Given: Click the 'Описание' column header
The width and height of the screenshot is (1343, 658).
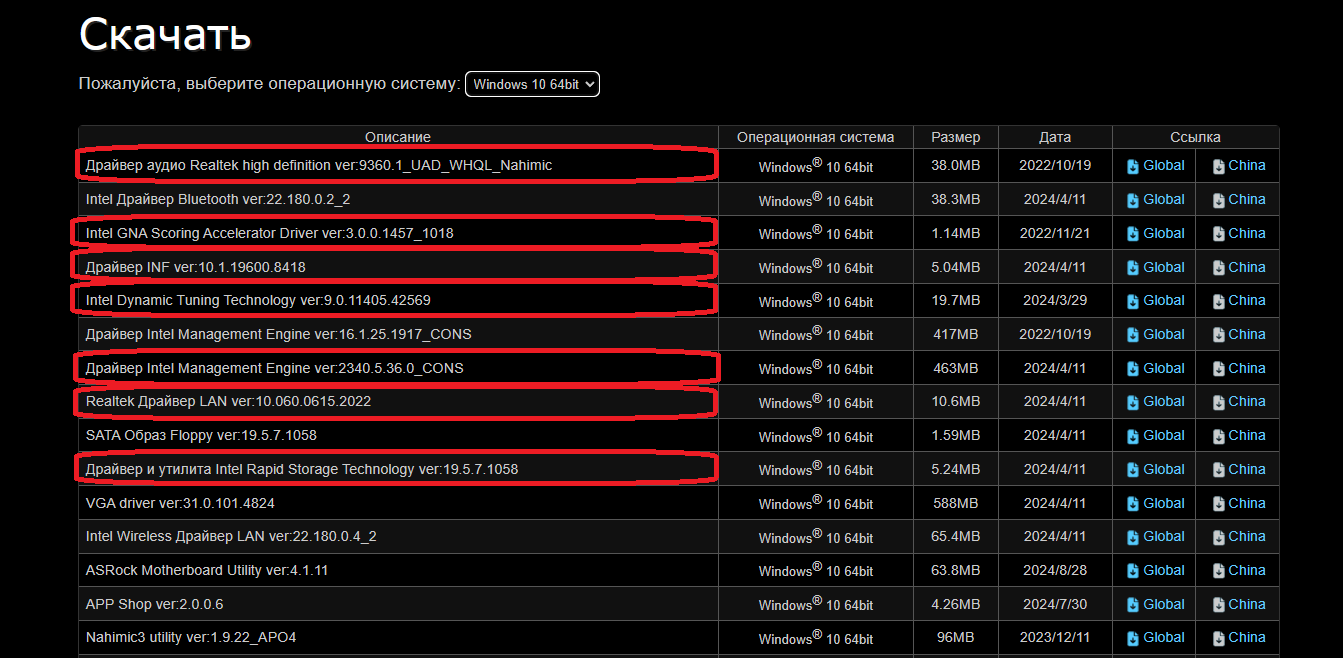Looking at the screenshot, I should tap(398, 137).
